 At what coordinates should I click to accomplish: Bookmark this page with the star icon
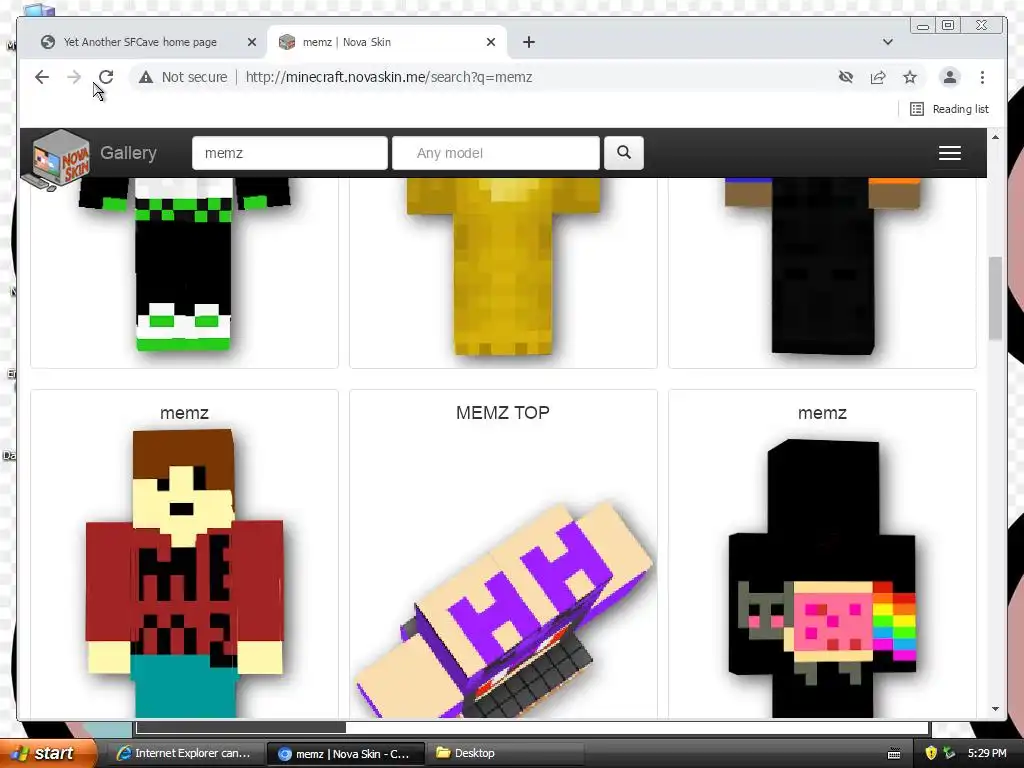coord(910,77)
